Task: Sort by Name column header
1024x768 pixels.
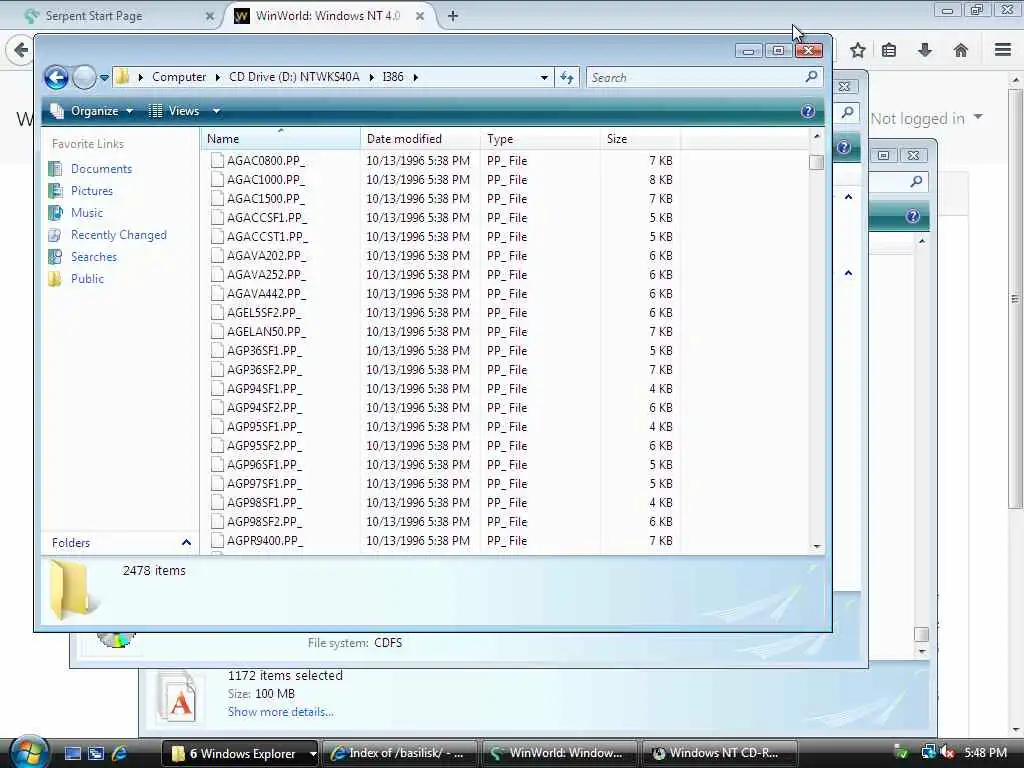Action: 281,138
